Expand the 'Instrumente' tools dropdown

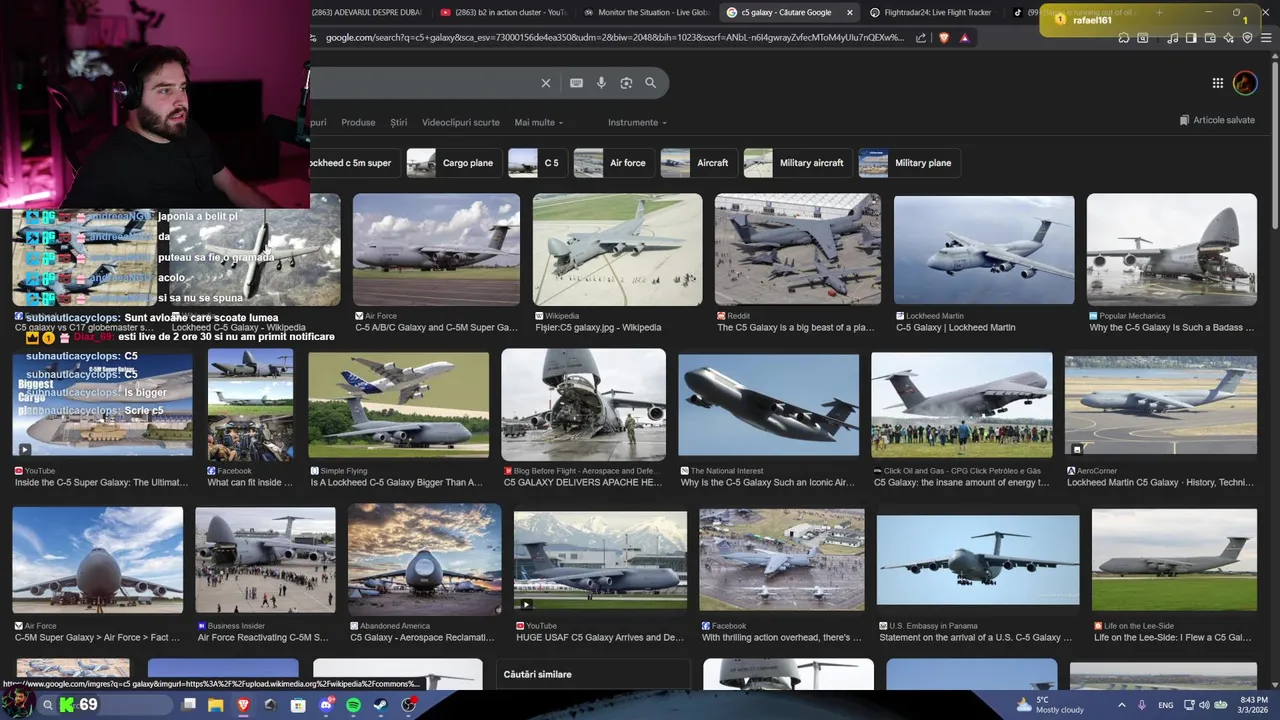coord(638,122)
